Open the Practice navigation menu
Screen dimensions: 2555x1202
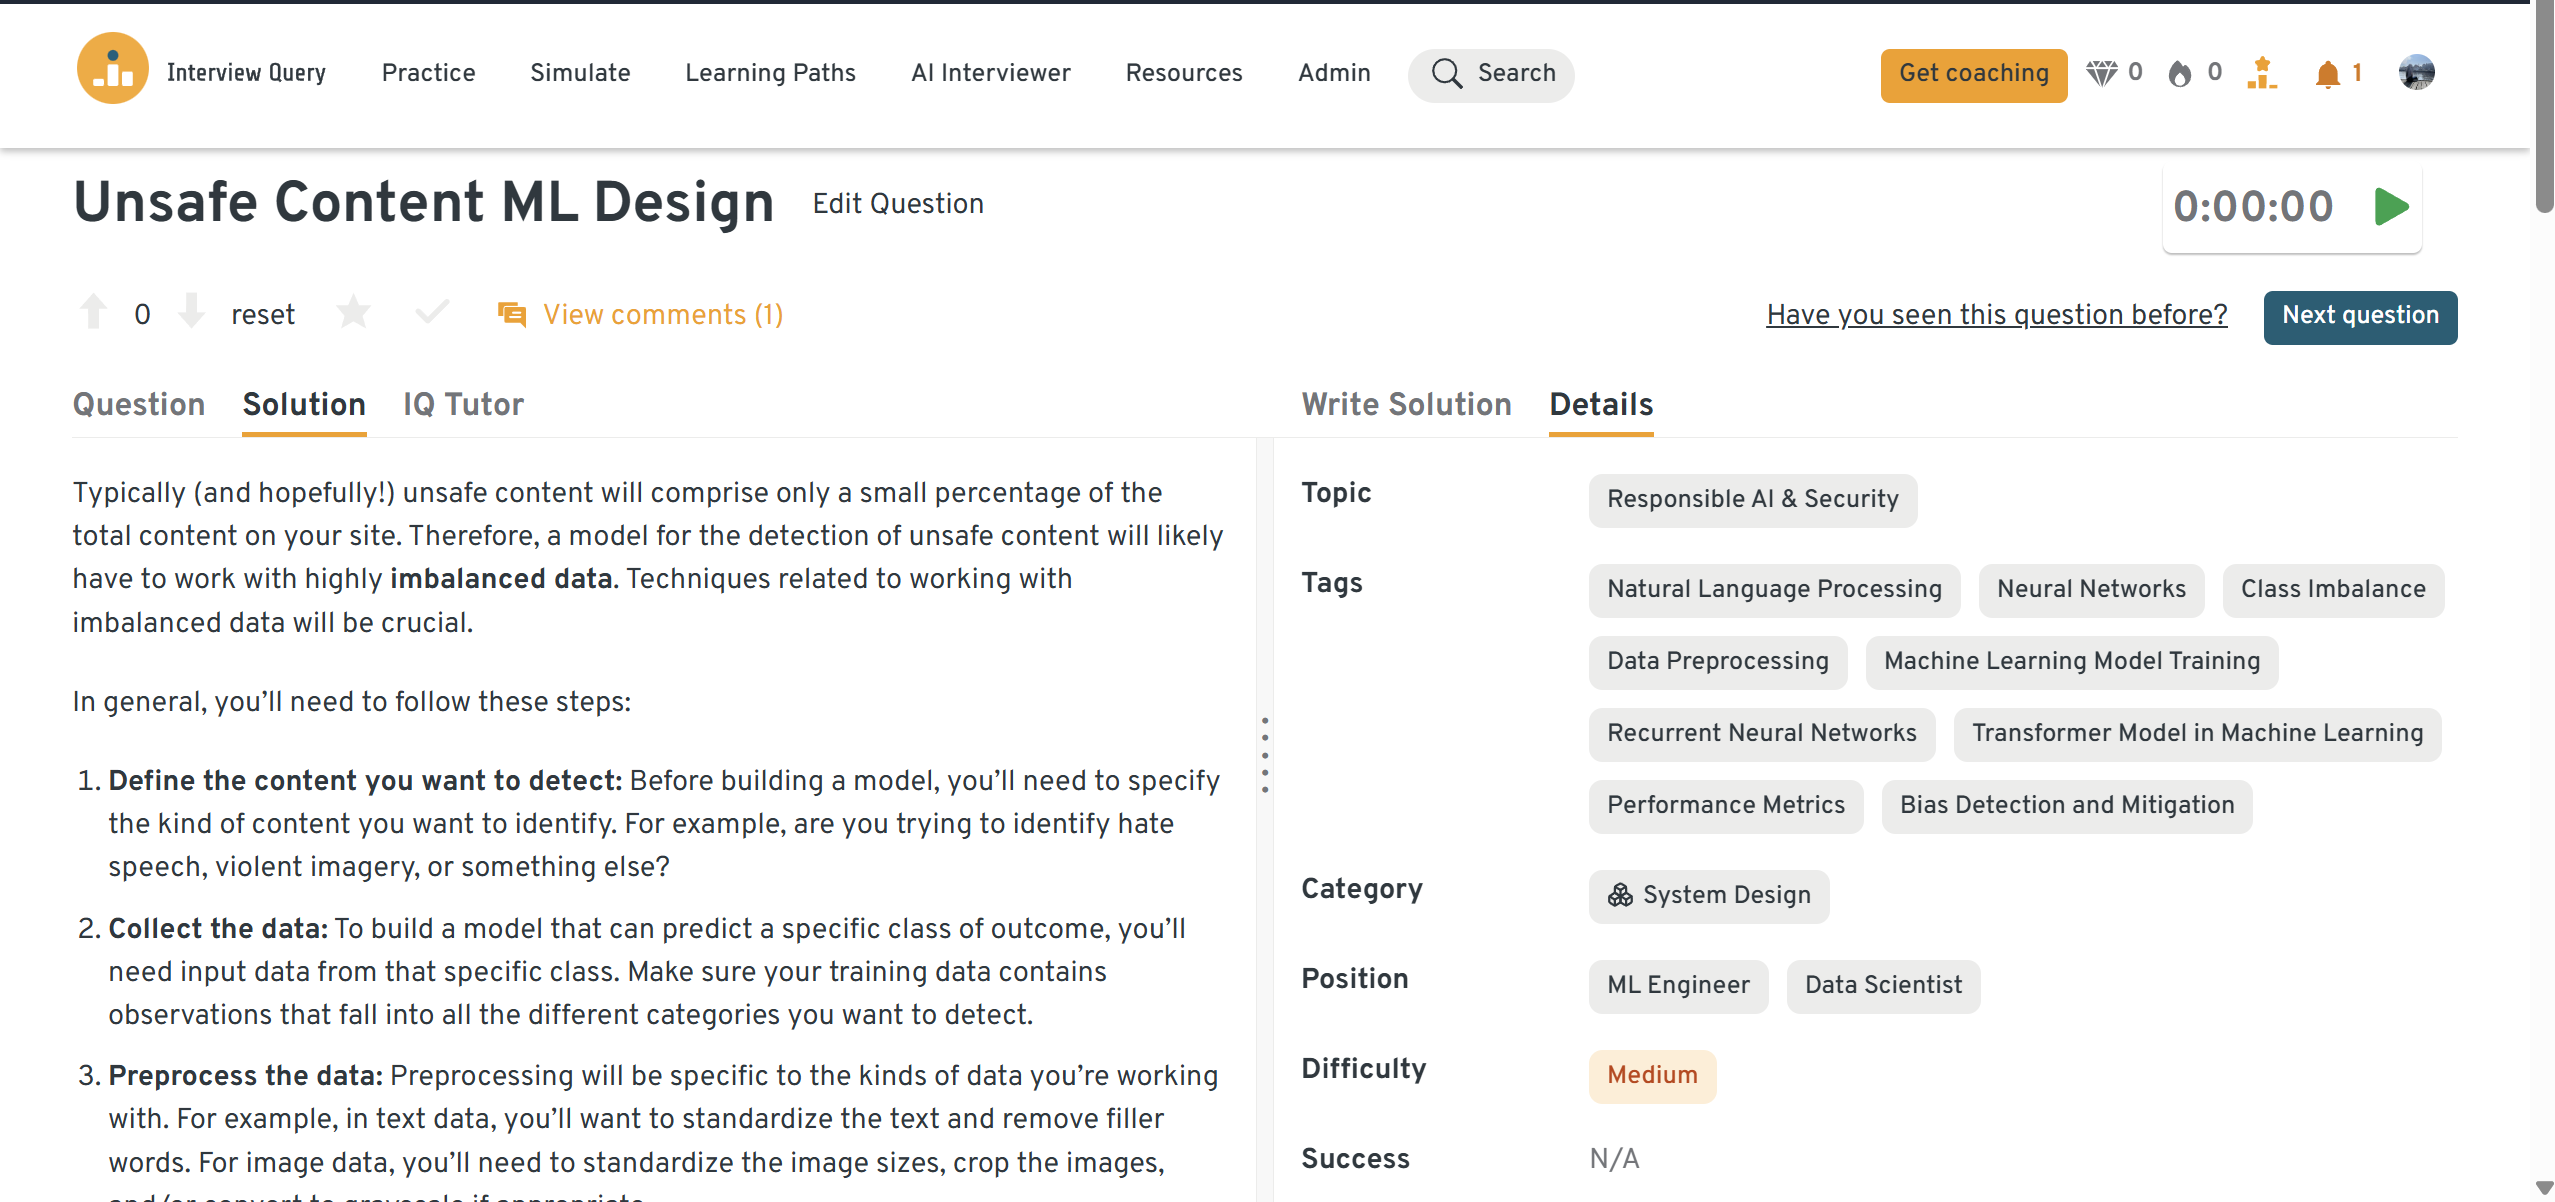(428, 73)
